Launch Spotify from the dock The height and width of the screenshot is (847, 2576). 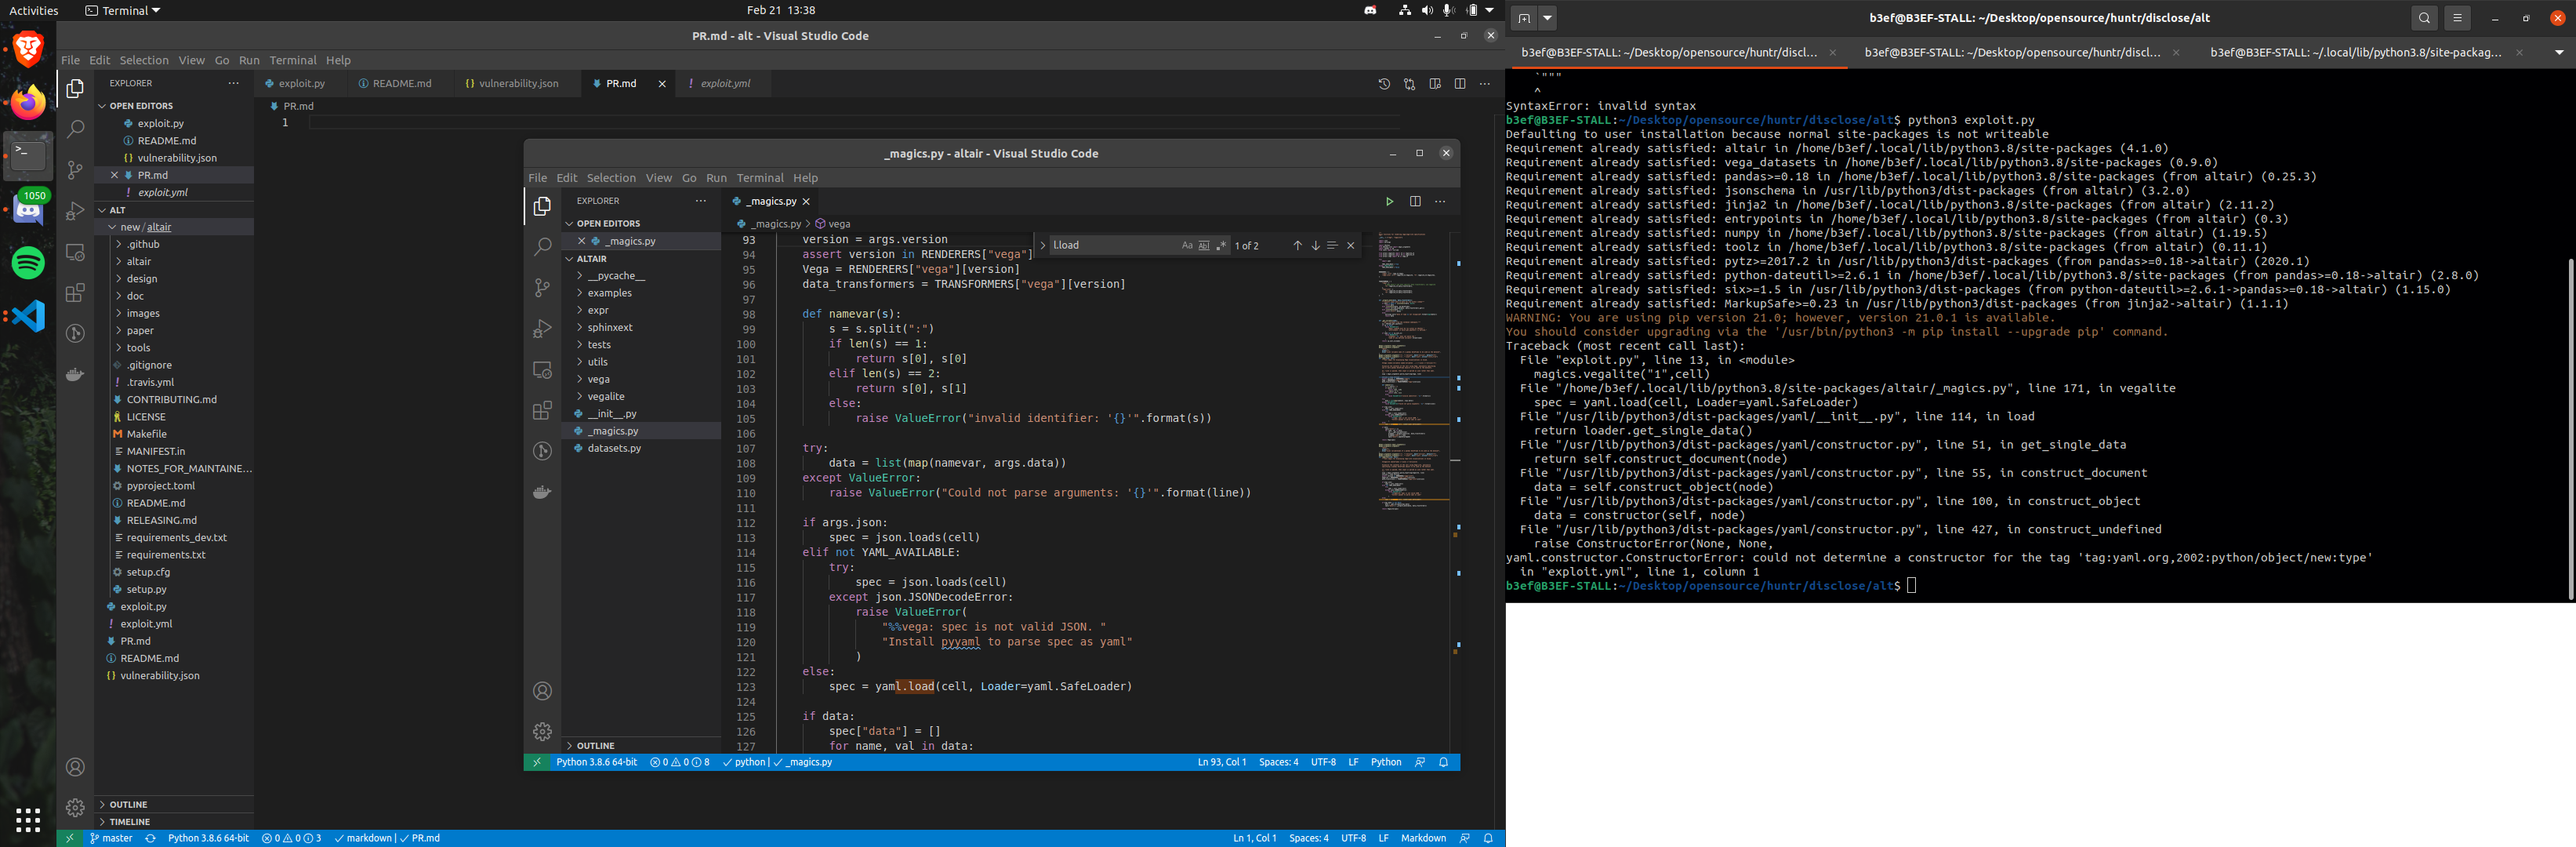[28, 263]
